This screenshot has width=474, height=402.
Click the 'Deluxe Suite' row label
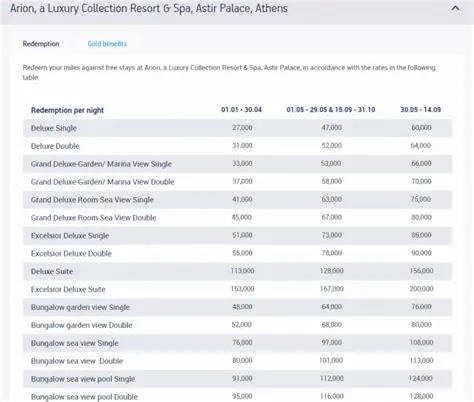[52, 271]
